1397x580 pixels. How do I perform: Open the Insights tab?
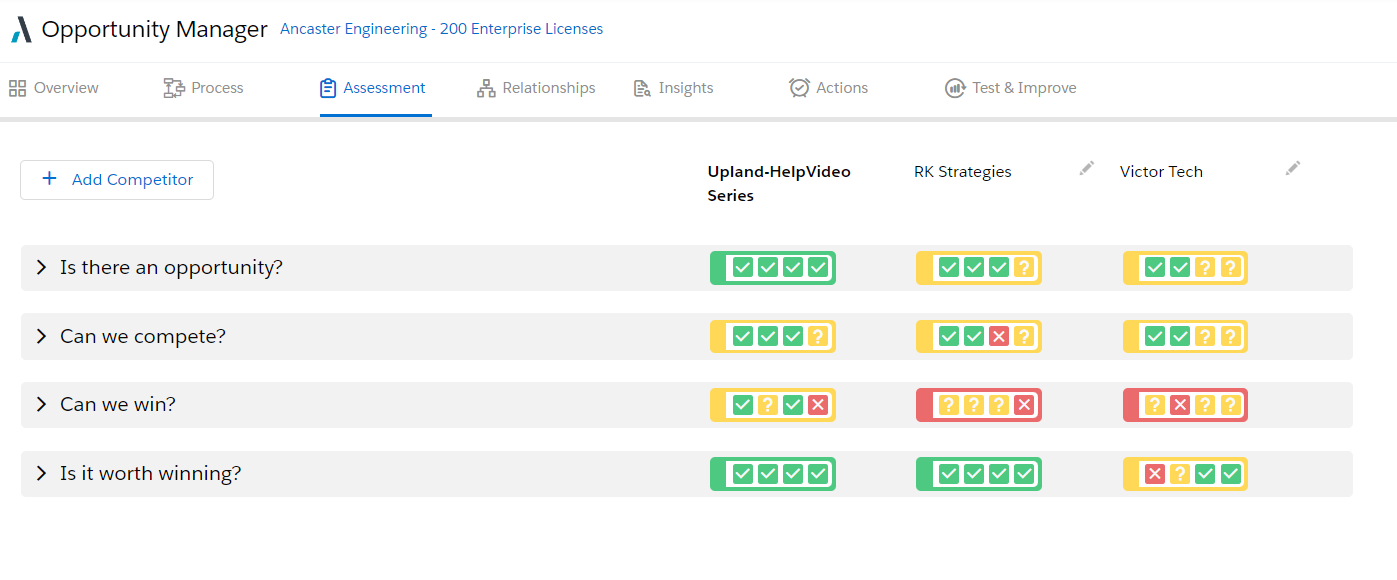(685, 88)
